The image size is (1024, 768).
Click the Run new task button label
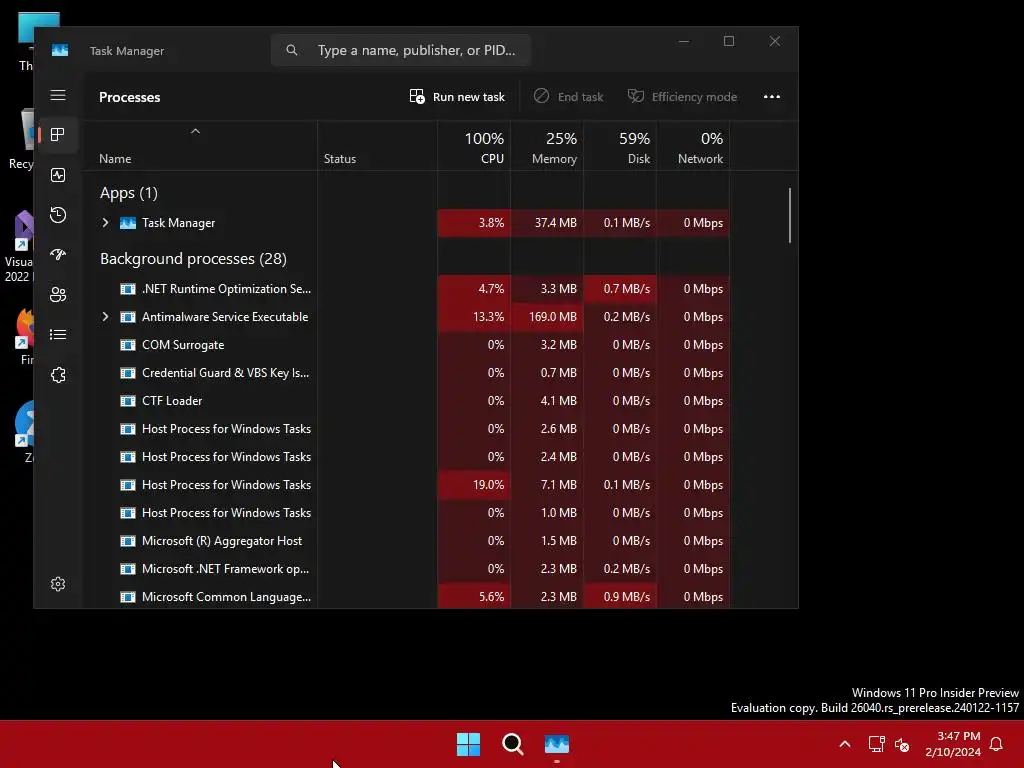pos(469,97)
